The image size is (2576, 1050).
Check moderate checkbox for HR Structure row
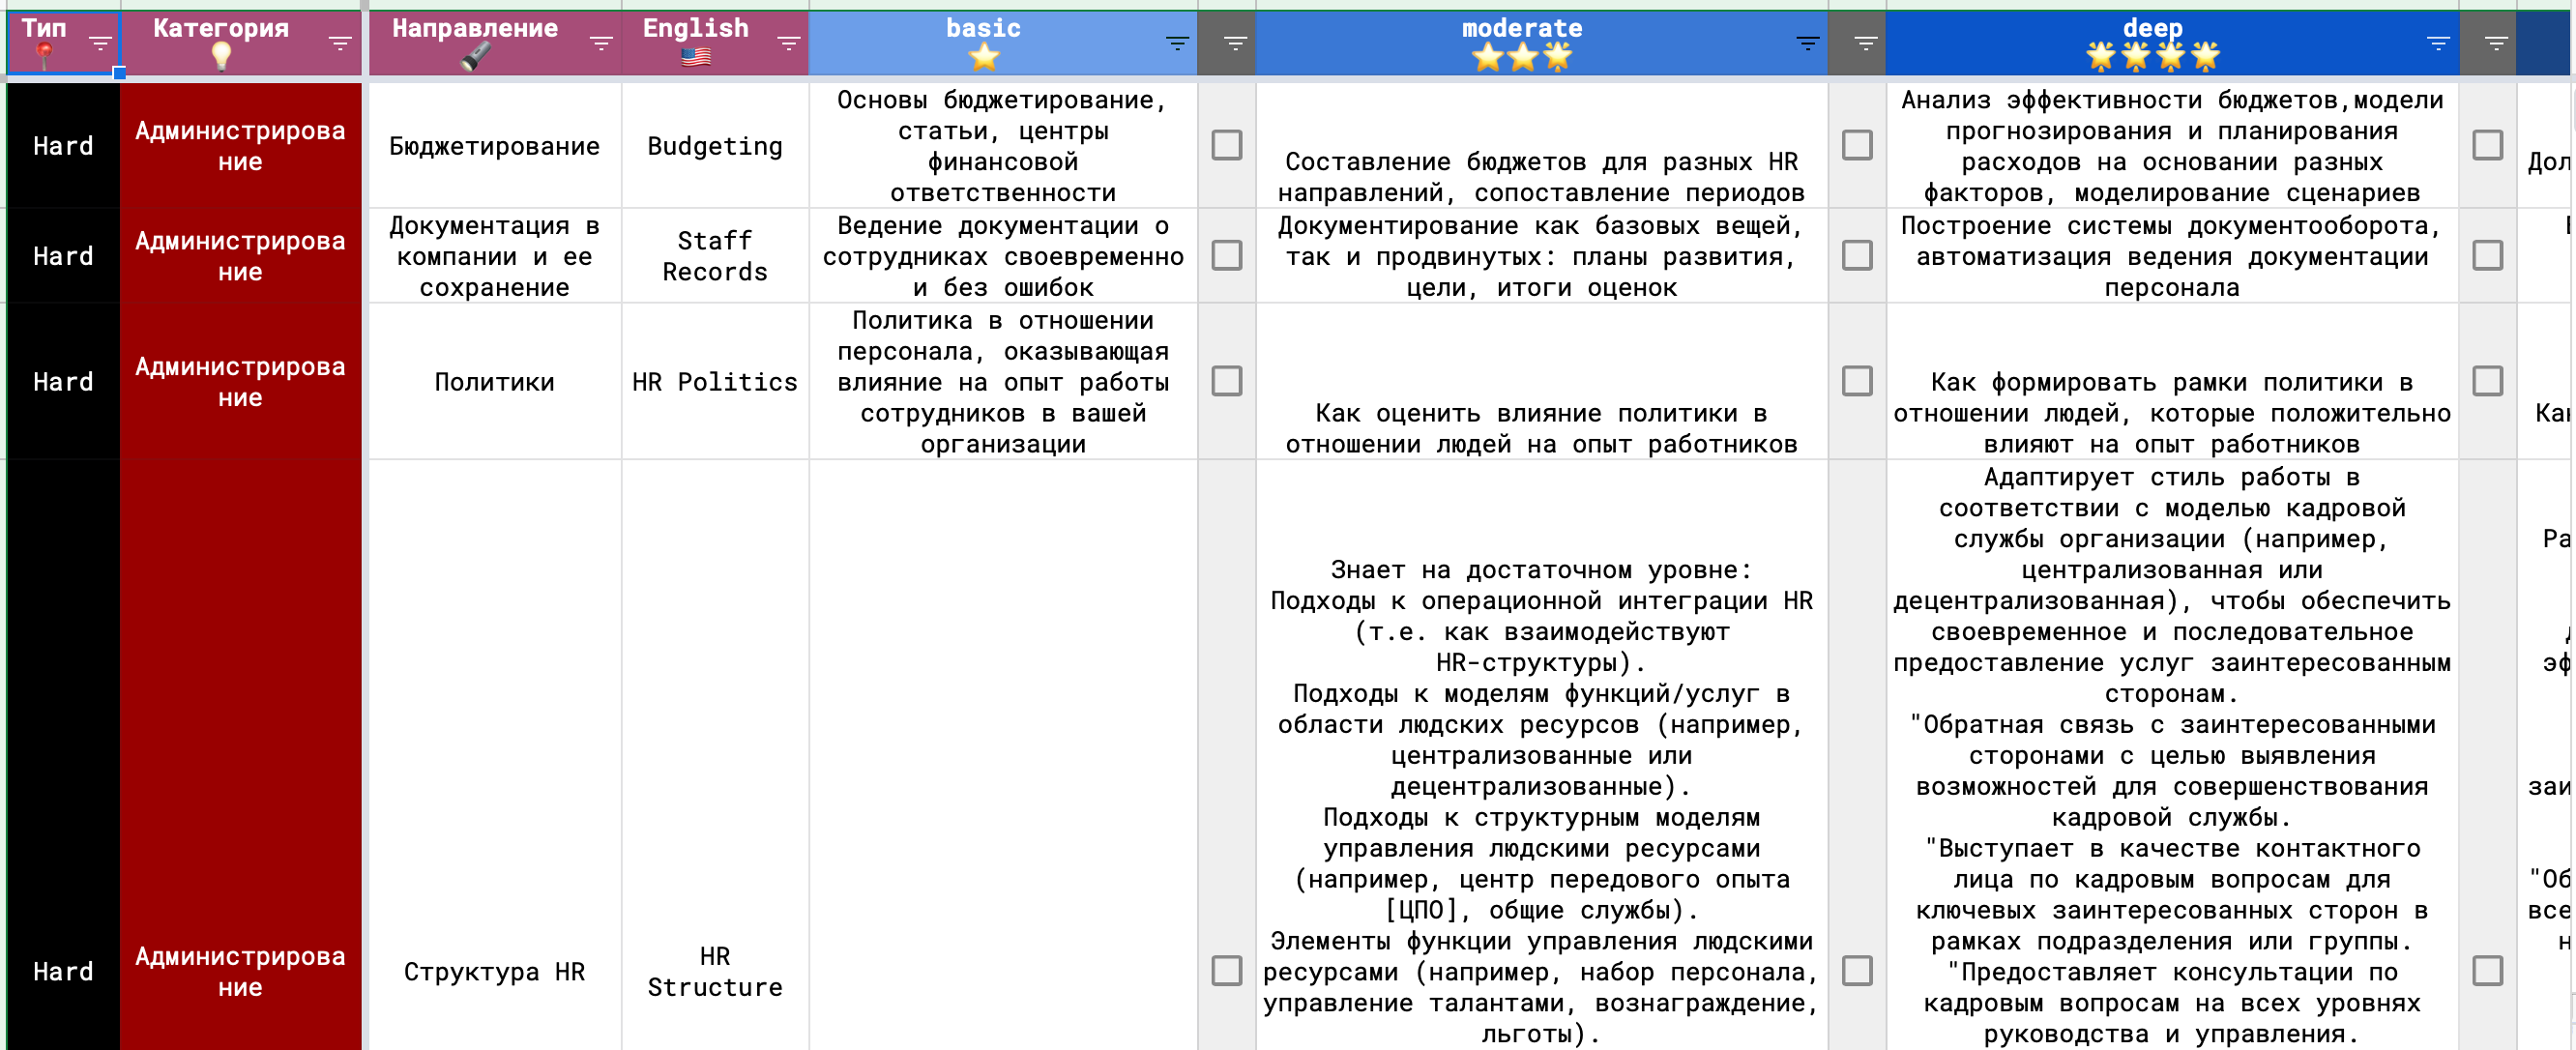(x=1857, y=970)
